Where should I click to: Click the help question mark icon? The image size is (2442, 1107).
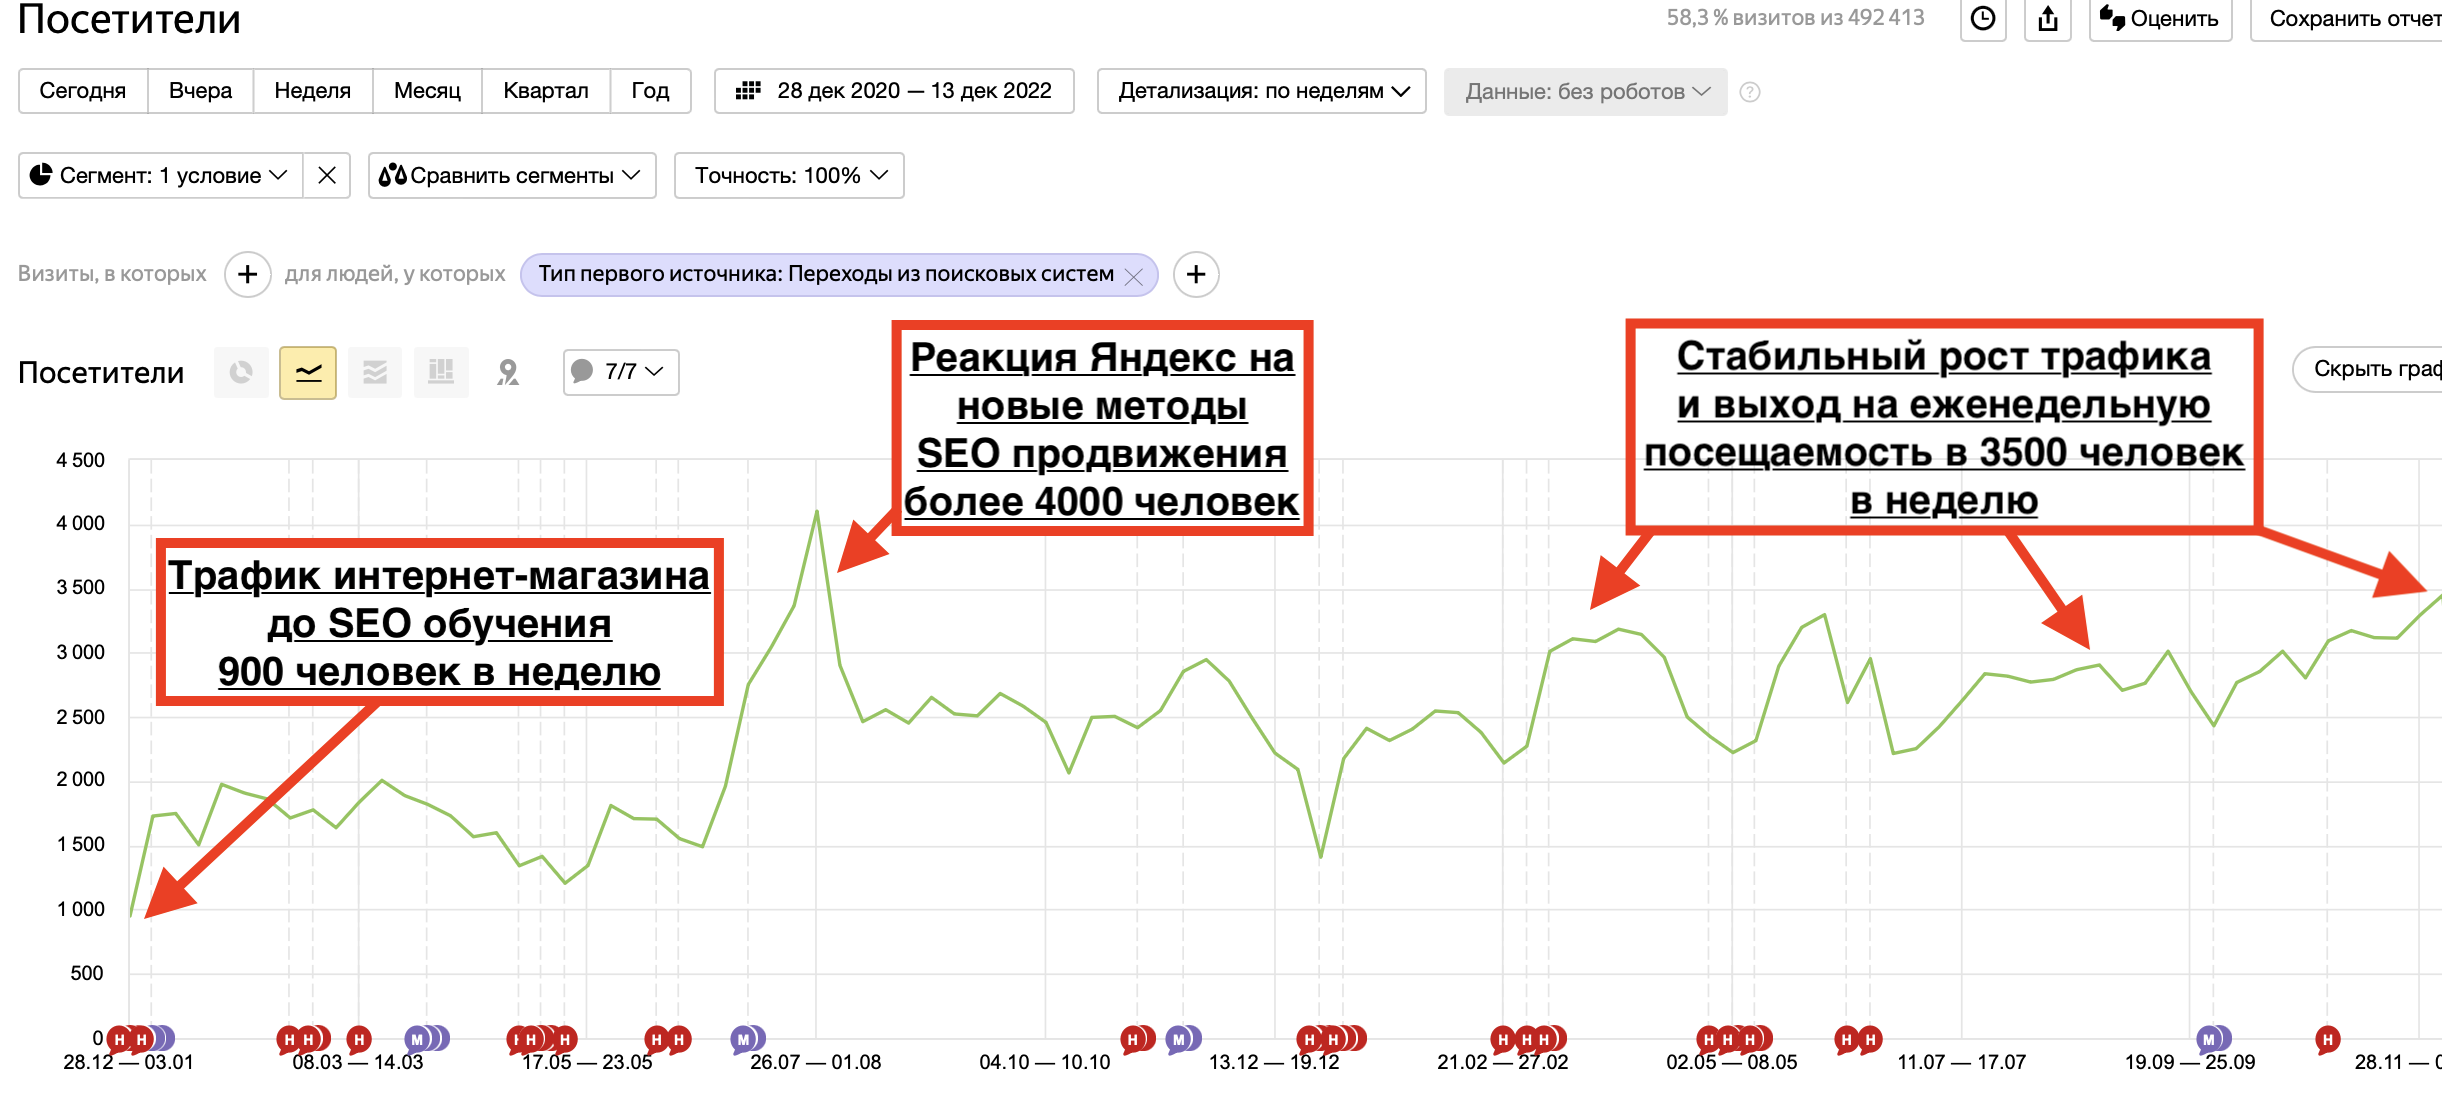[x=1750, y=92]
